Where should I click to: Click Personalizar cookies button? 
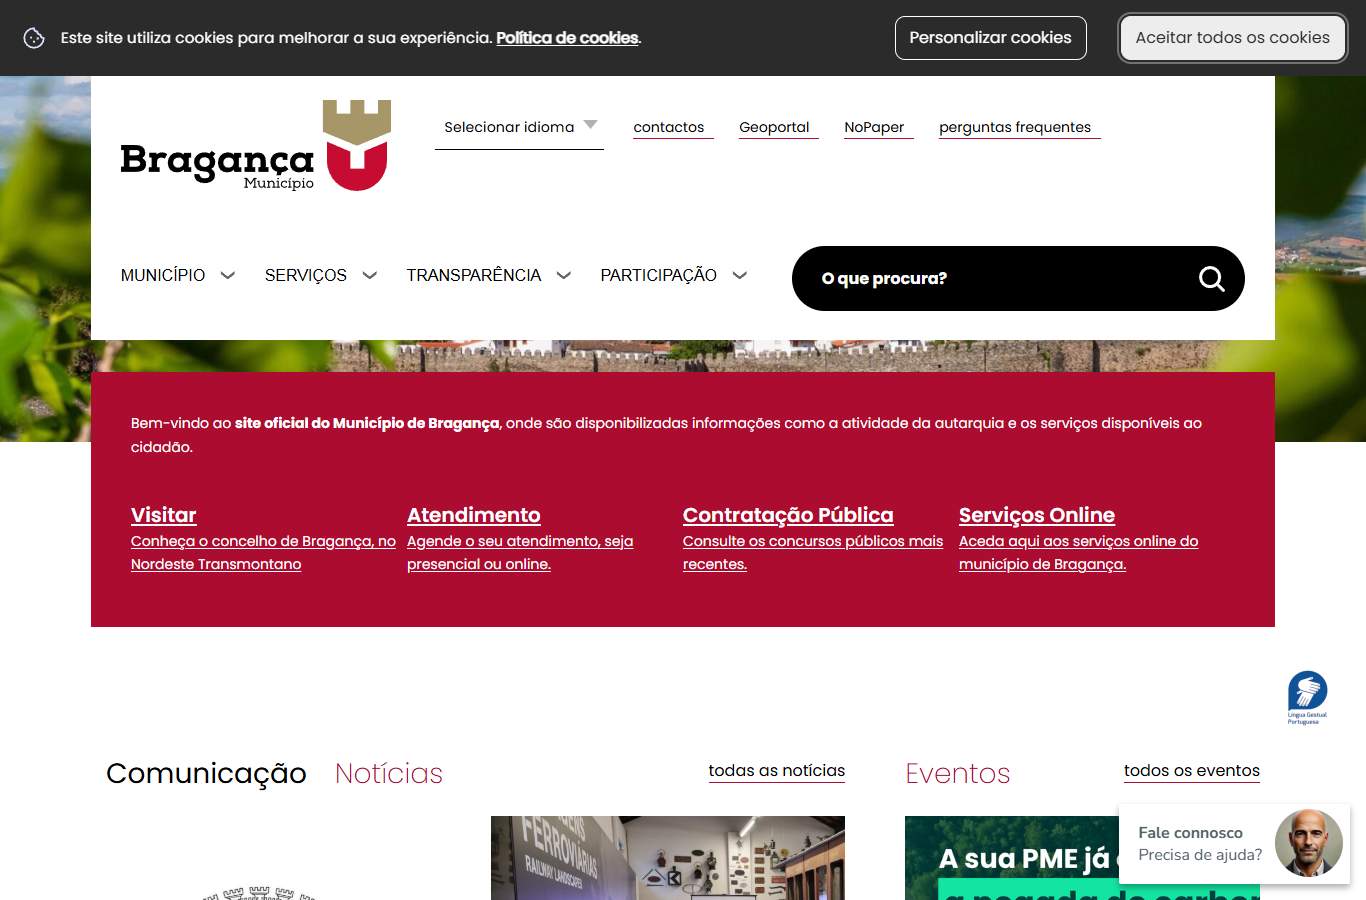990,38
